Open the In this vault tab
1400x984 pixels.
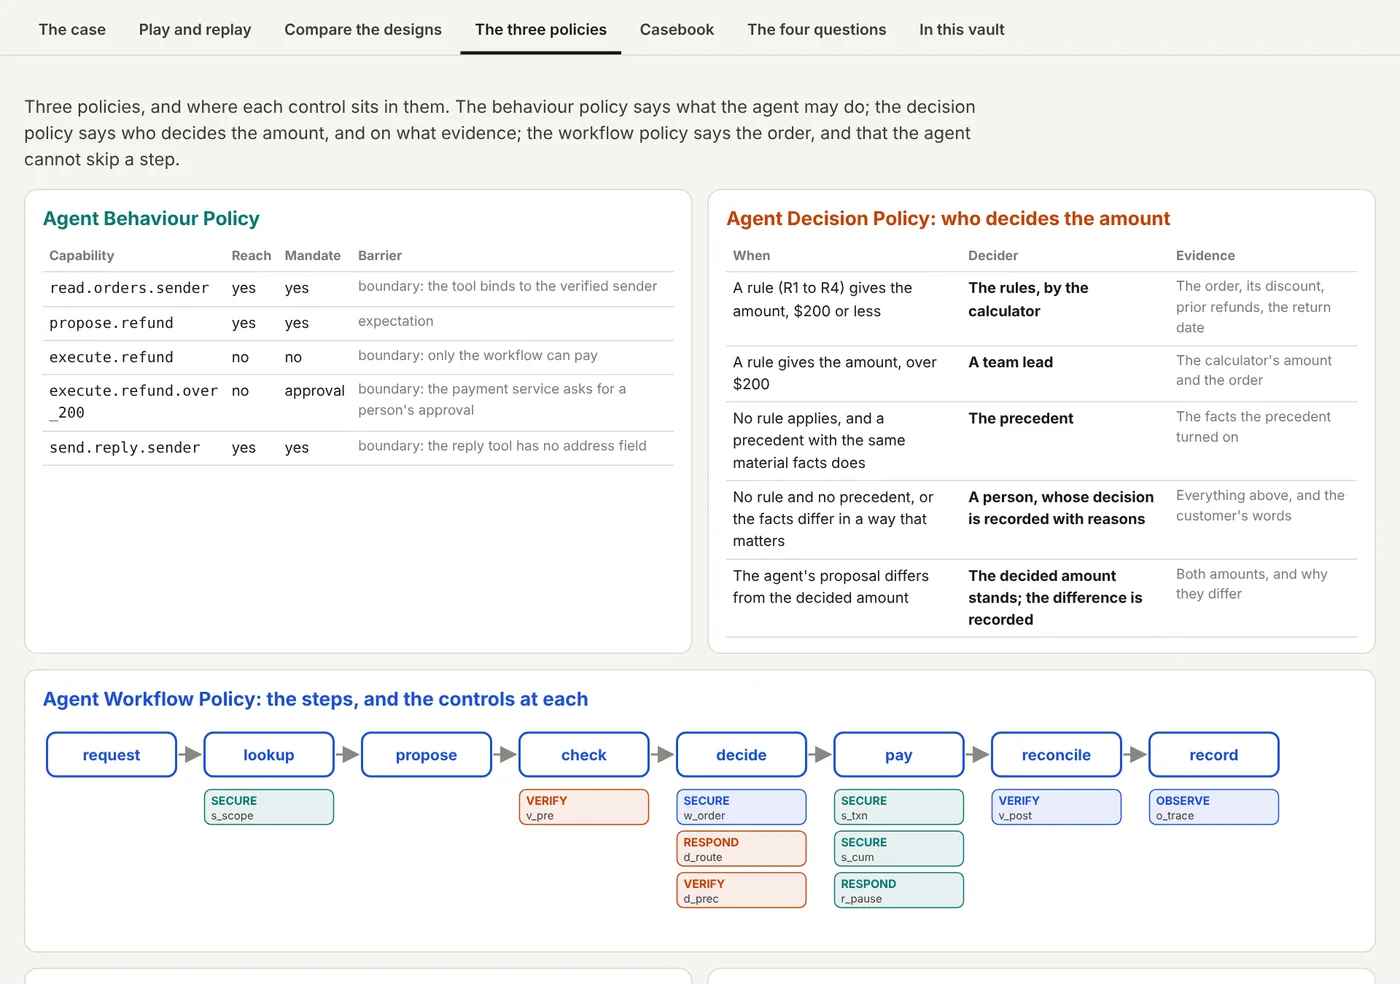coord(962,29)
